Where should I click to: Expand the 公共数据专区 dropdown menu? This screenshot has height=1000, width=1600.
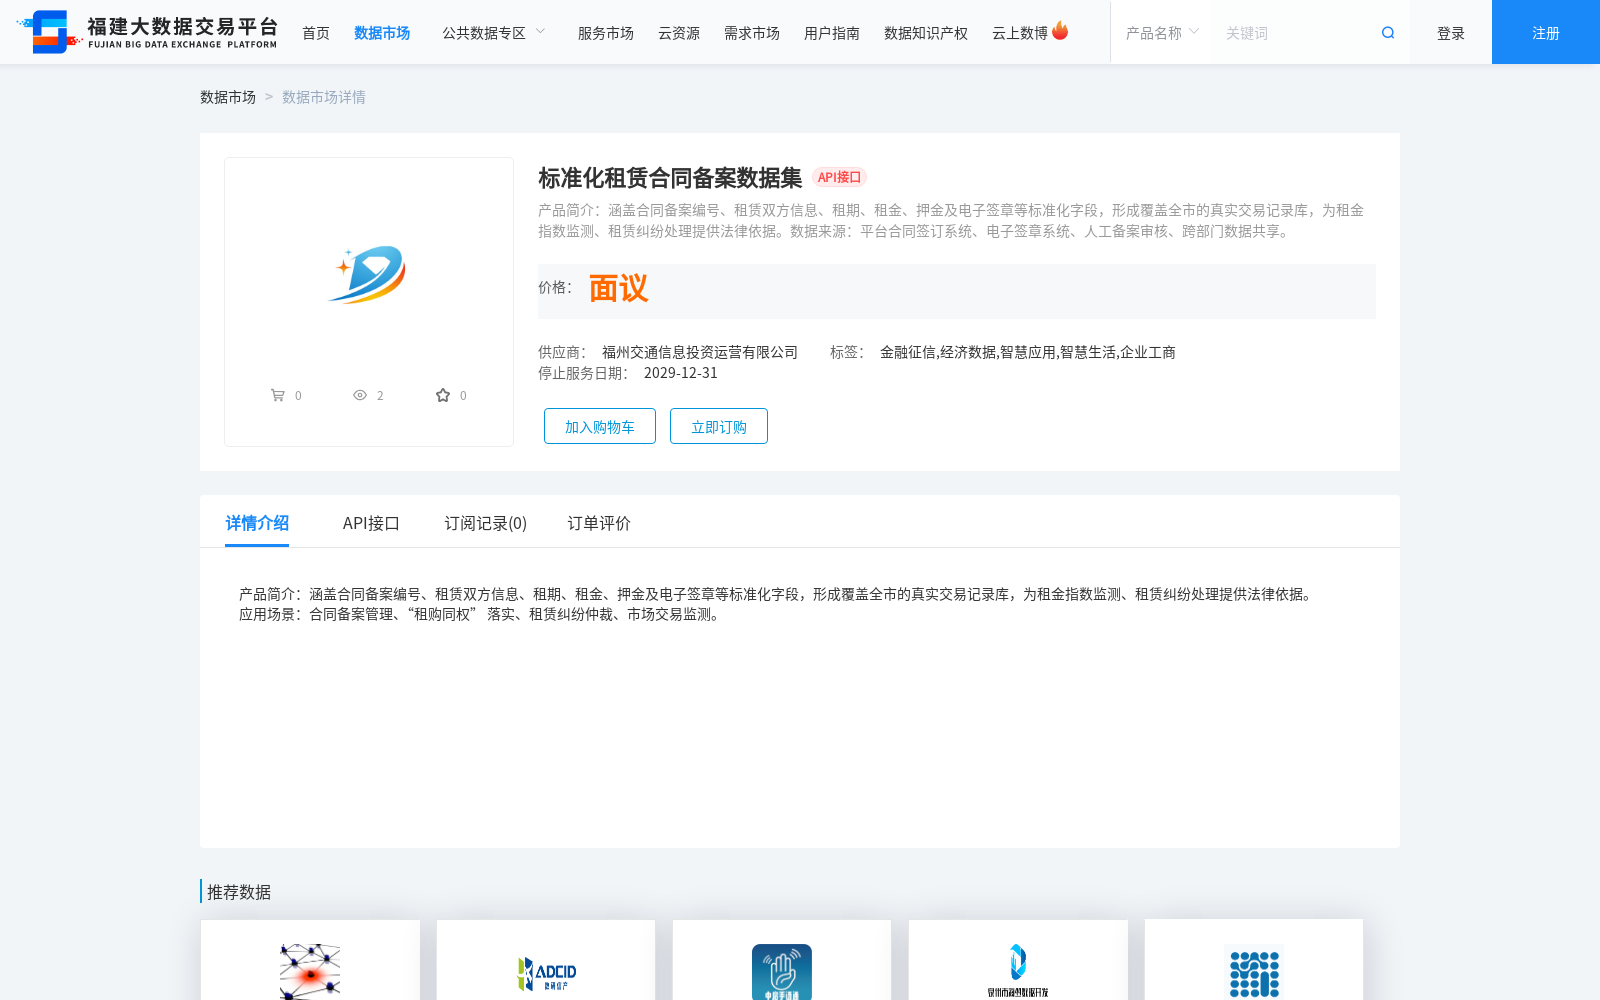[494, 33]
